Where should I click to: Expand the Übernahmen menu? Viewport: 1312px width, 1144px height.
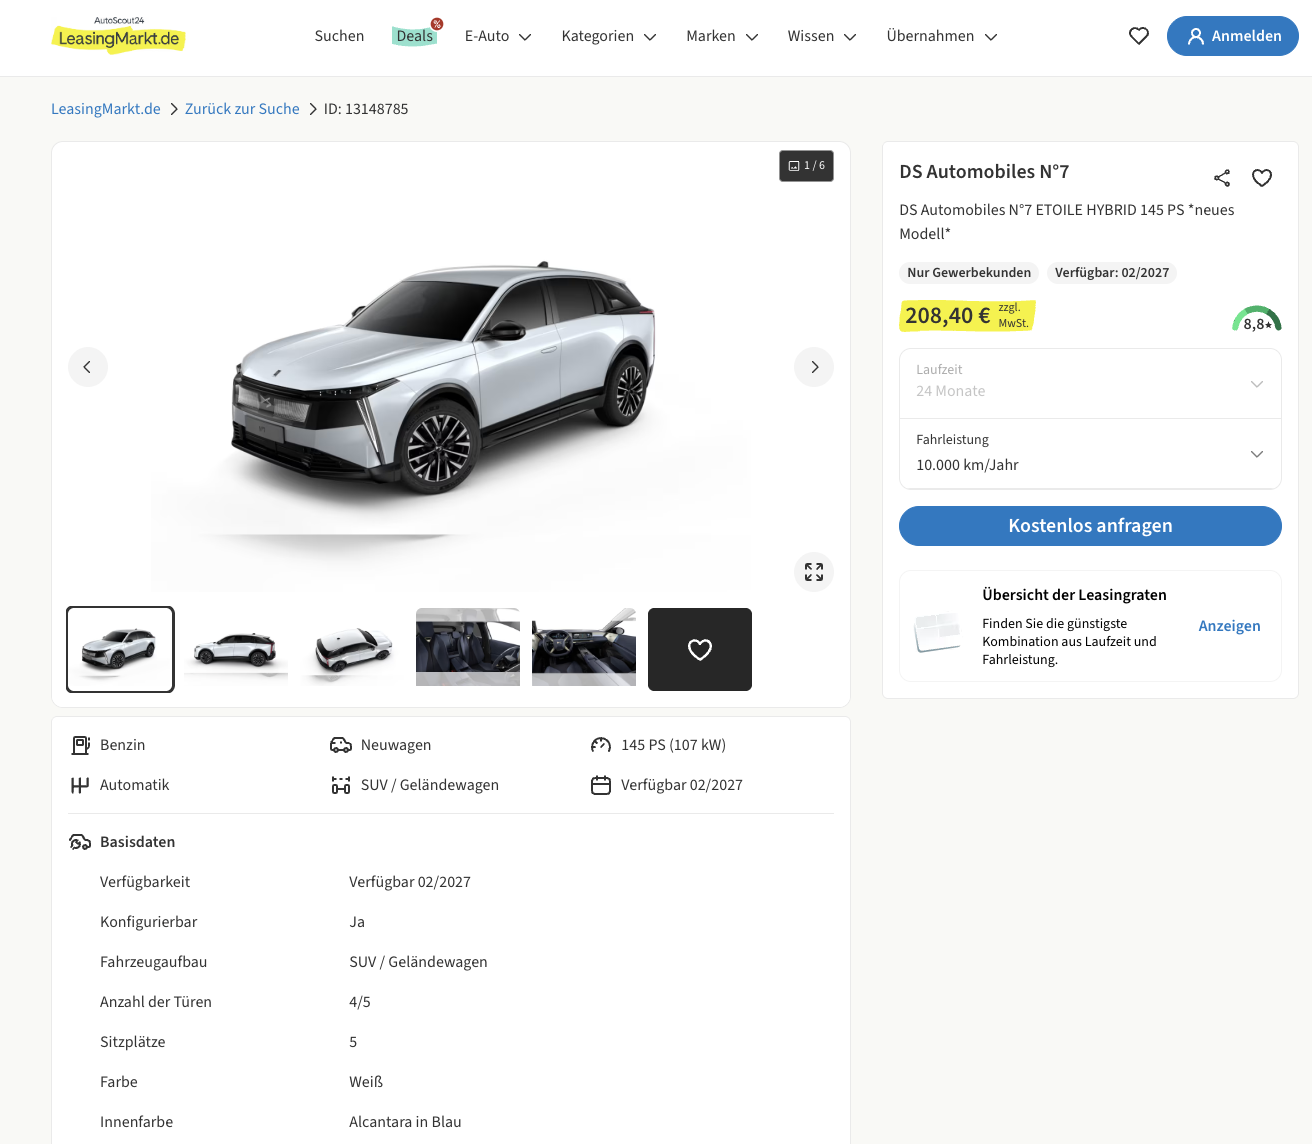[x=942, y=36]
